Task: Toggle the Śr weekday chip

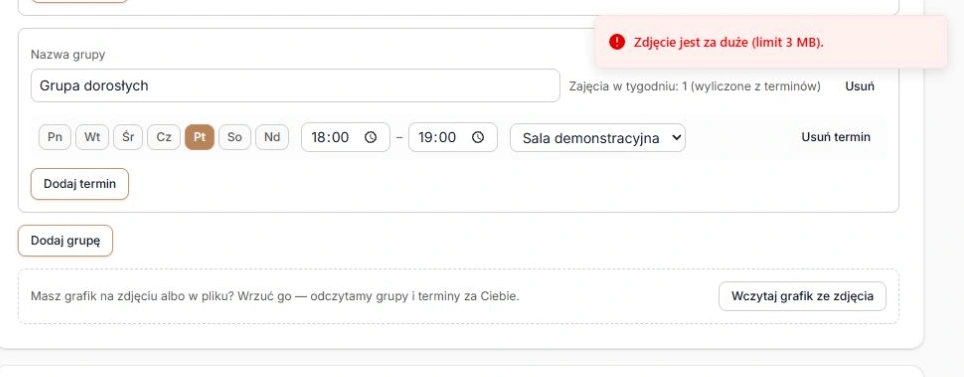Action: click(128, 137)
